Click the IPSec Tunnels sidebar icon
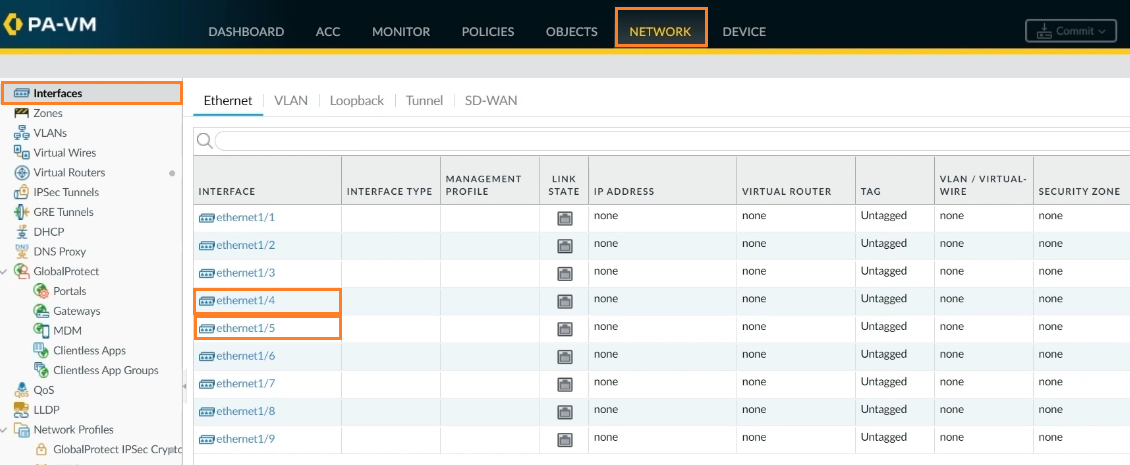Viewport: 1130px width, 465px height. 22,192
